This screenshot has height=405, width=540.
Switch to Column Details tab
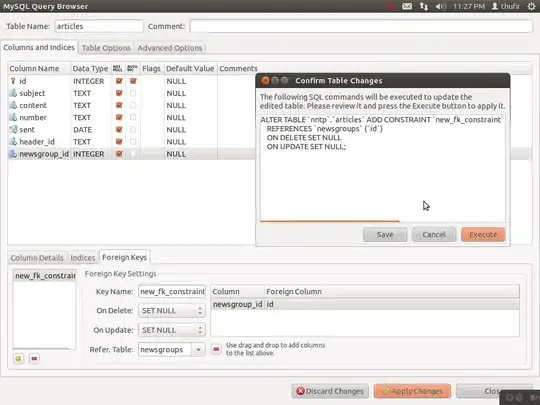click(37, 258)
